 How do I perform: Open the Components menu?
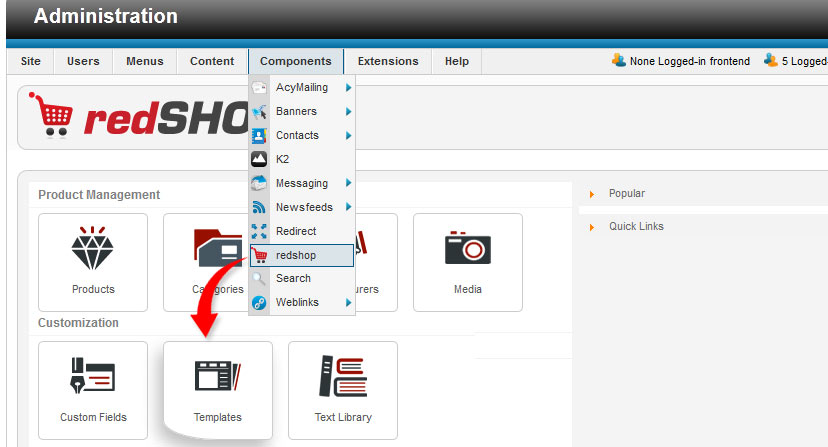click(x=296, y=61)
